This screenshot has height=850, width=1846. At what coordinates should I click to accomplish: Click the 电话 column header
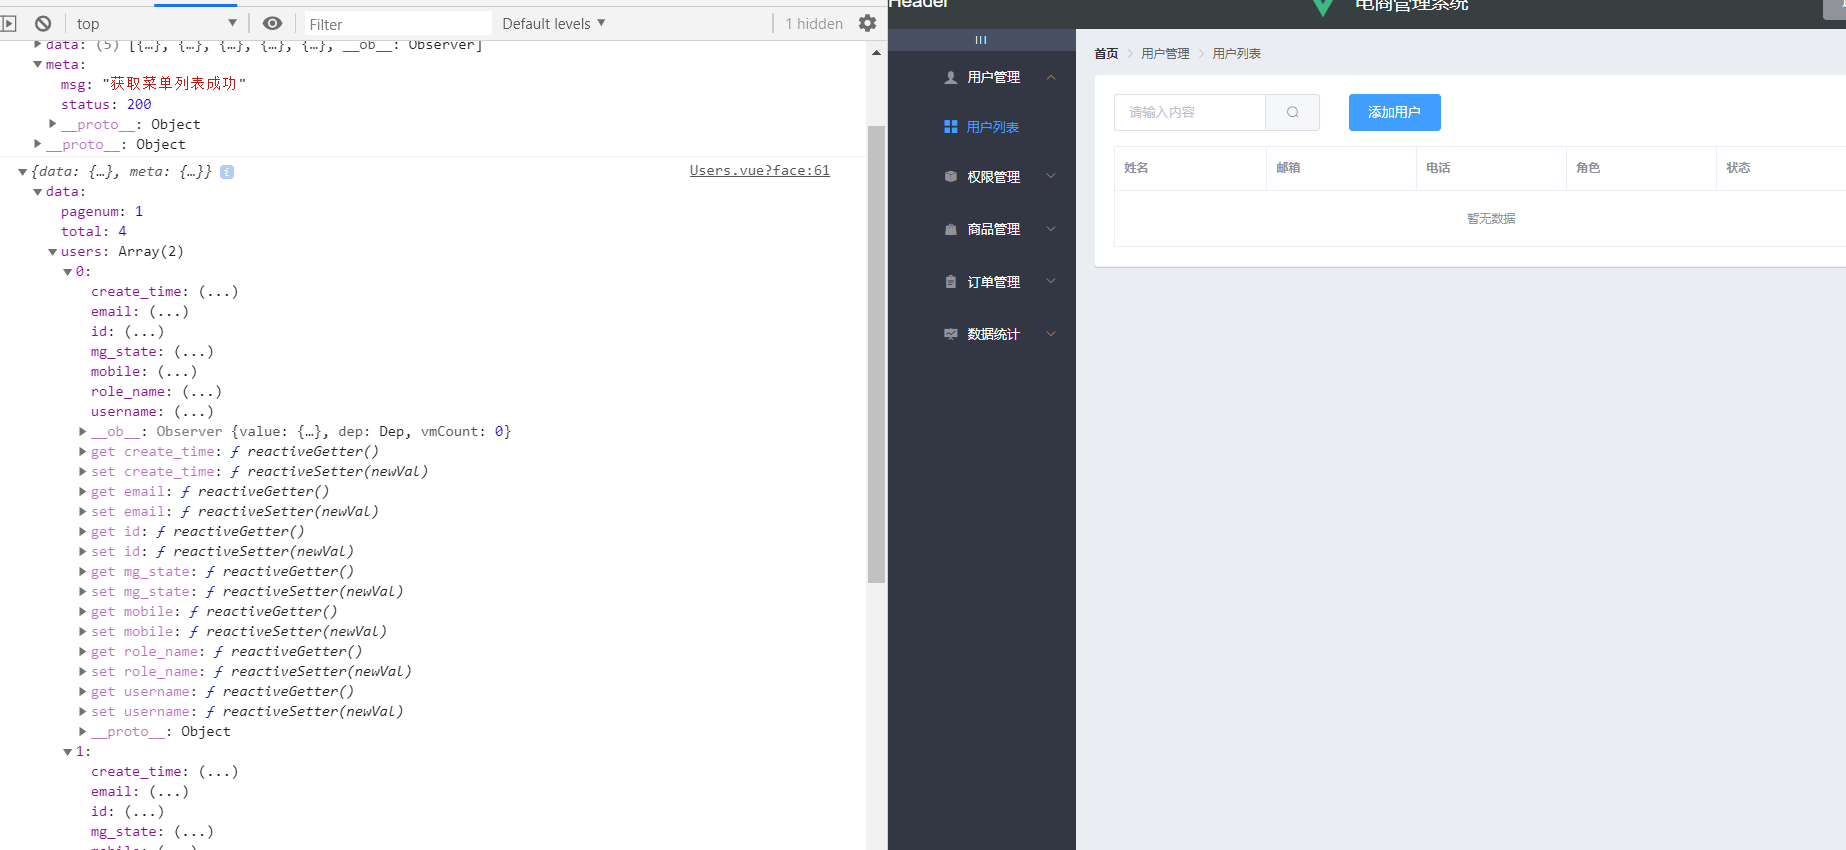1438,168
